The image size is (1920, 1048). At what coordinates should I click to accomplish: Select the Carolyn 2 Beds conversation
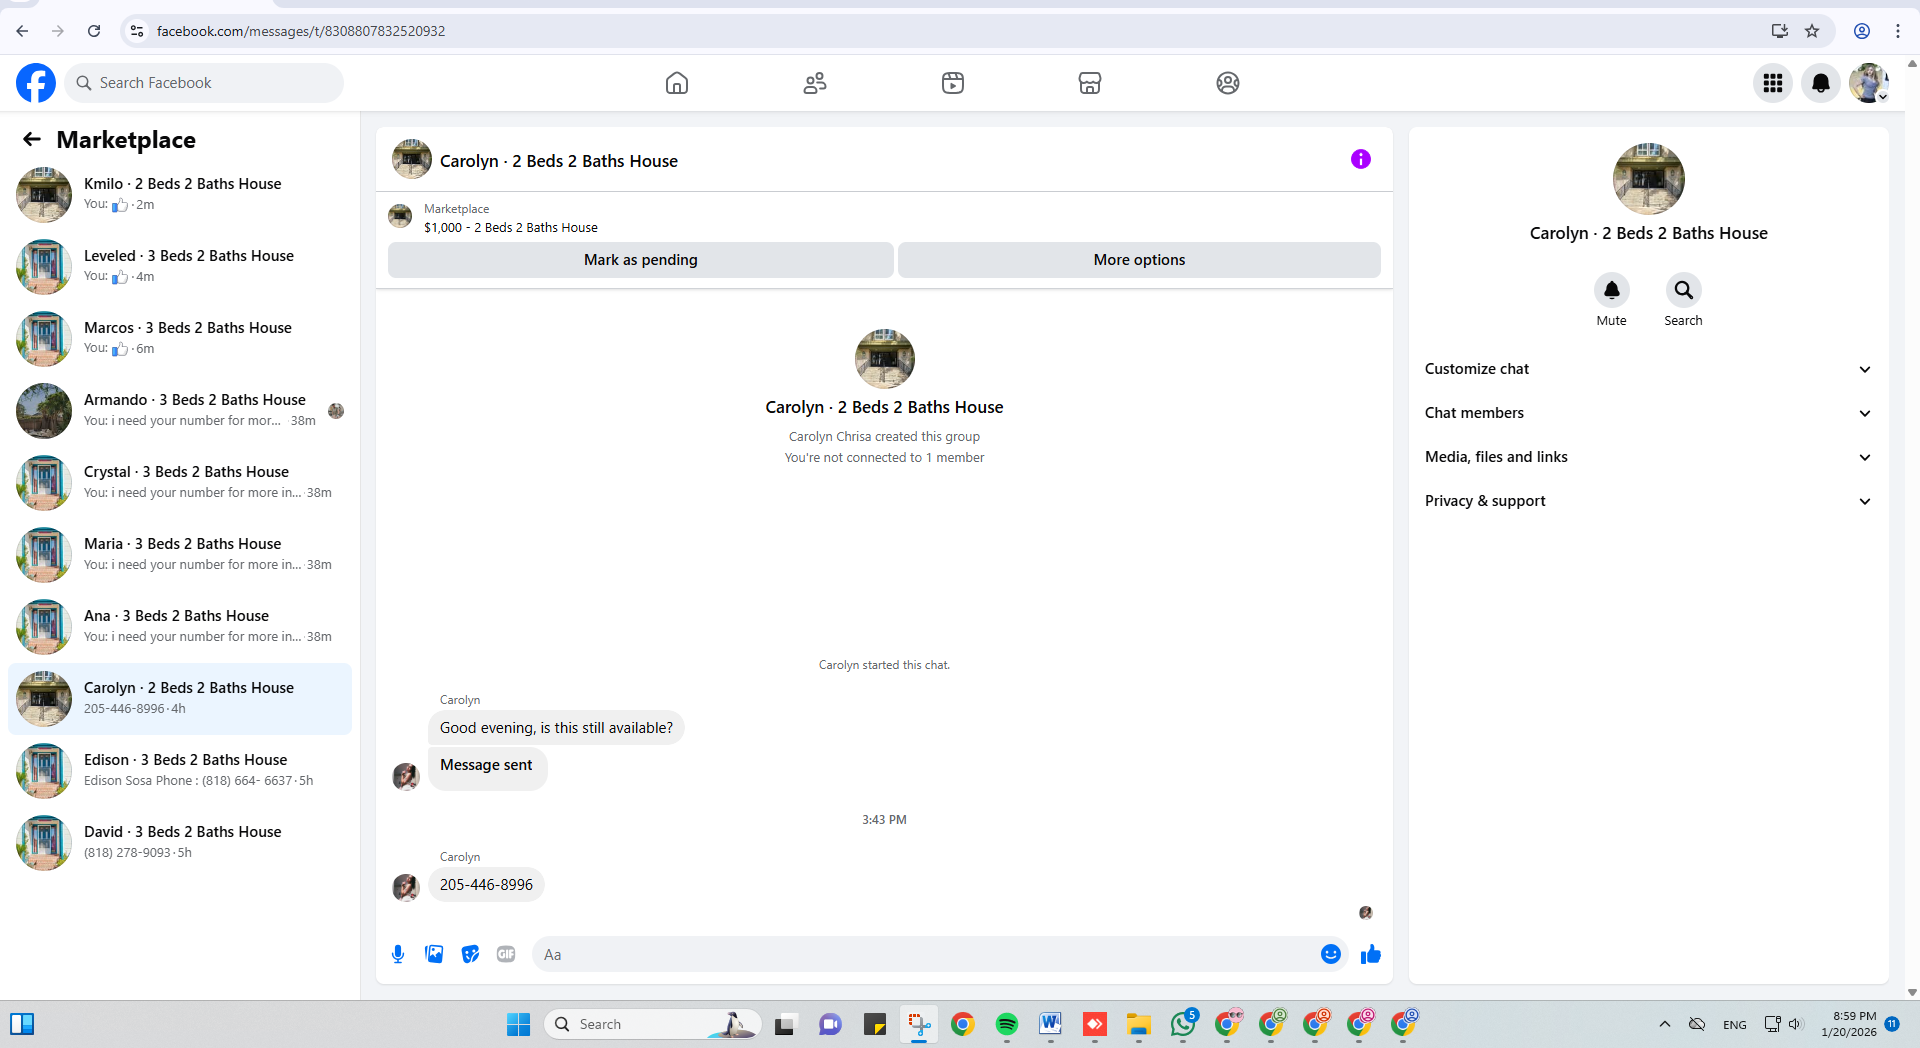(180, 699)
